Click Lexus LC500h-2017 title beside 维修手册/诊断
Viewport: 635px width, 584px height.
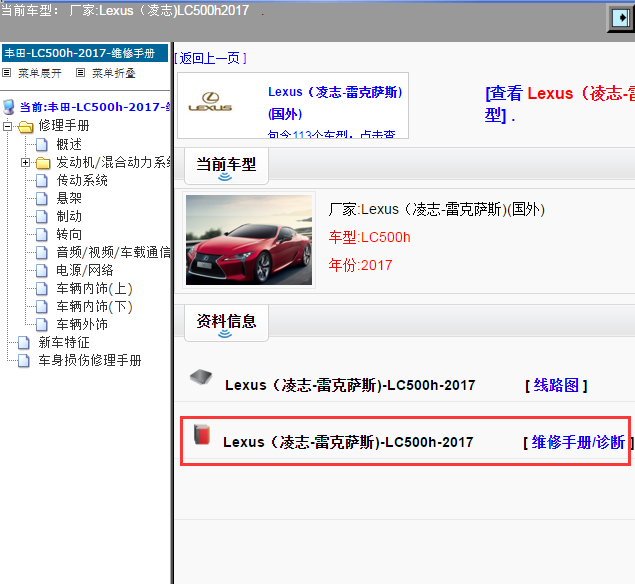coord(348,442)
